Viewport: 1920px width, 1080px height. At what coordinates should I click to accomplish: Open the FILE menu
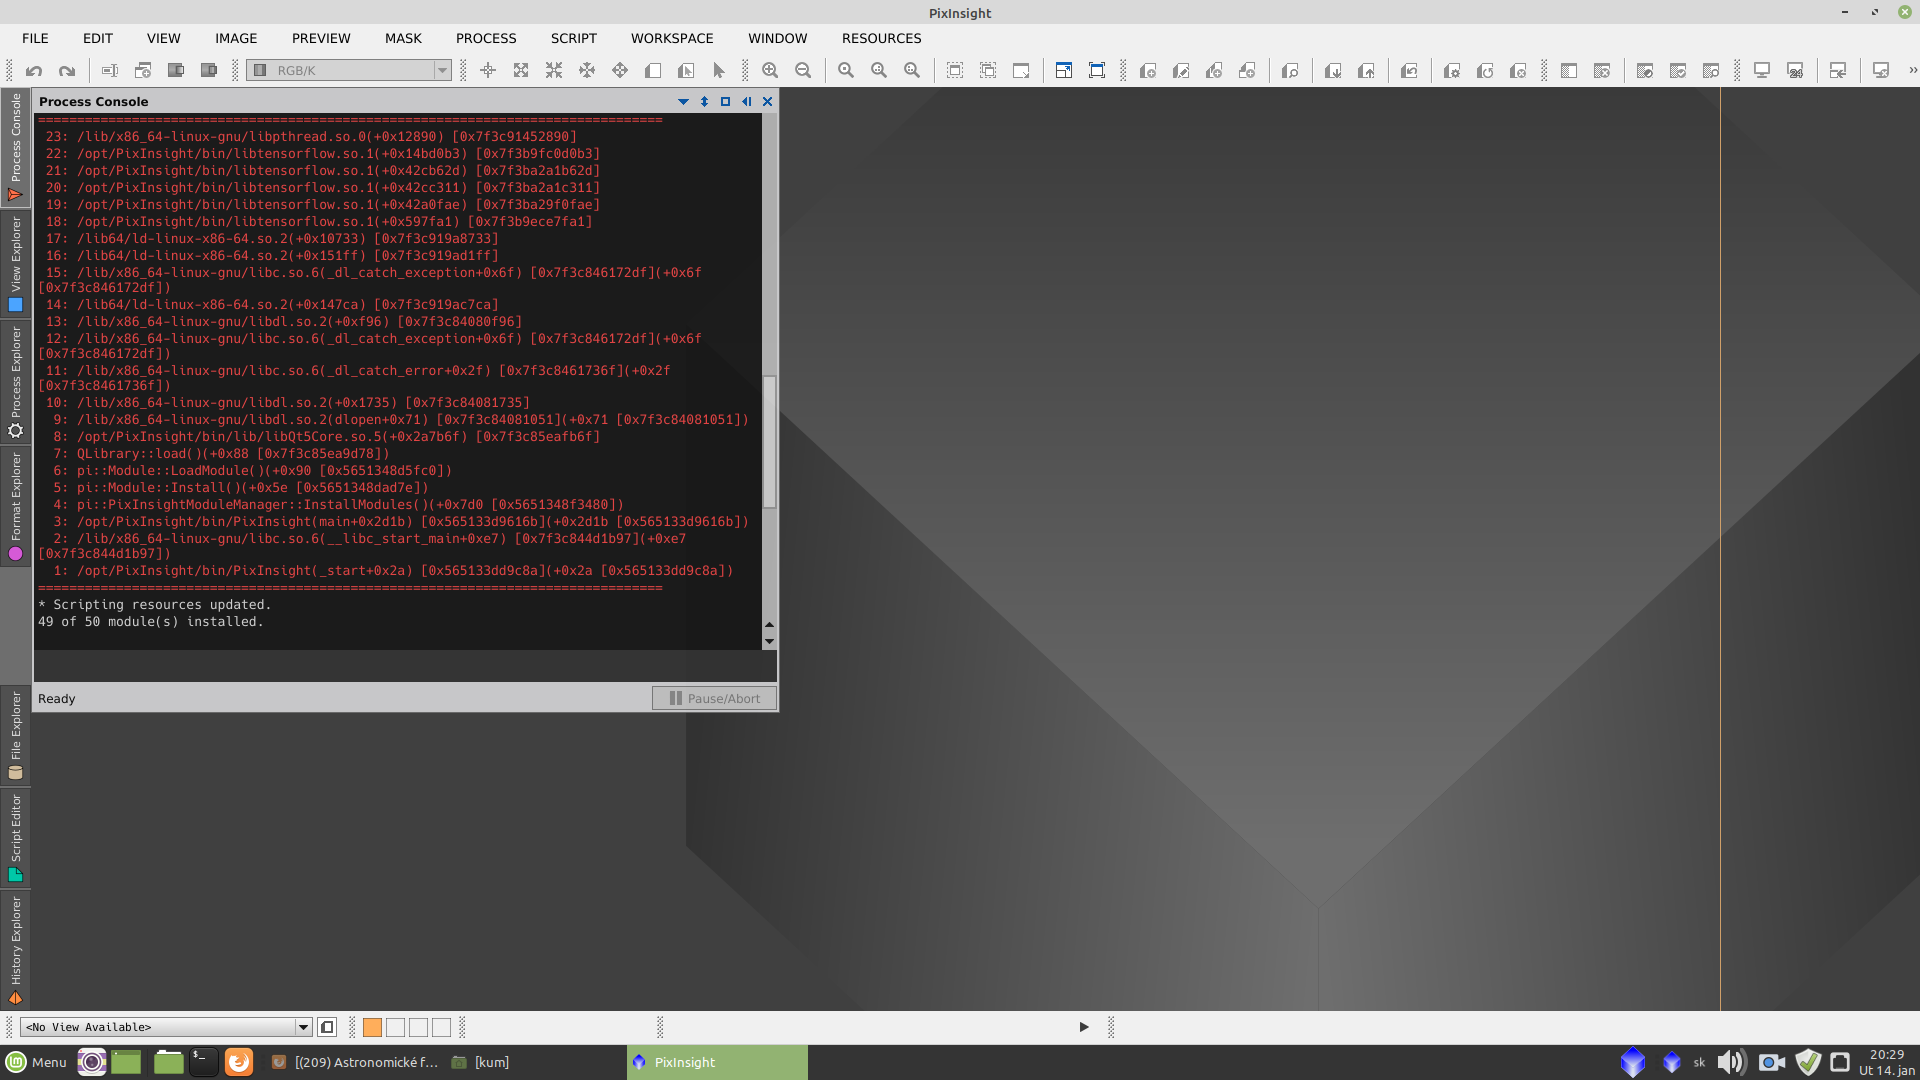tap(35, 38)
